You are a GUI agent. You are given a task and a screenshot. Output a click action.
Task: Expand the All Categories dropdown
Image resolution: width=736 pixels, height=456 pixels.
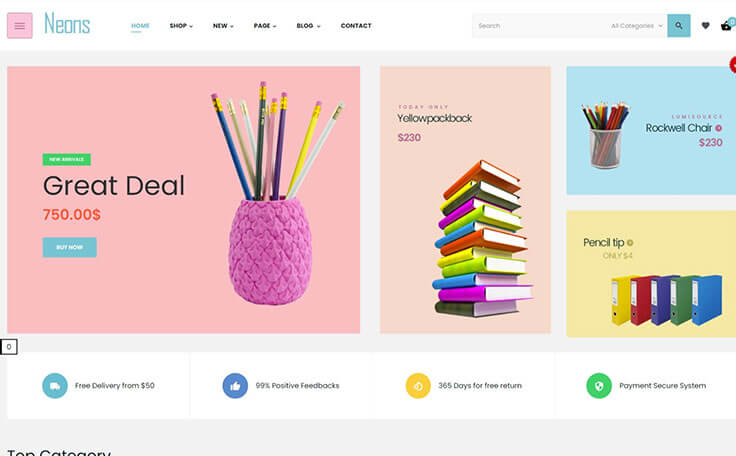[636, 26]
